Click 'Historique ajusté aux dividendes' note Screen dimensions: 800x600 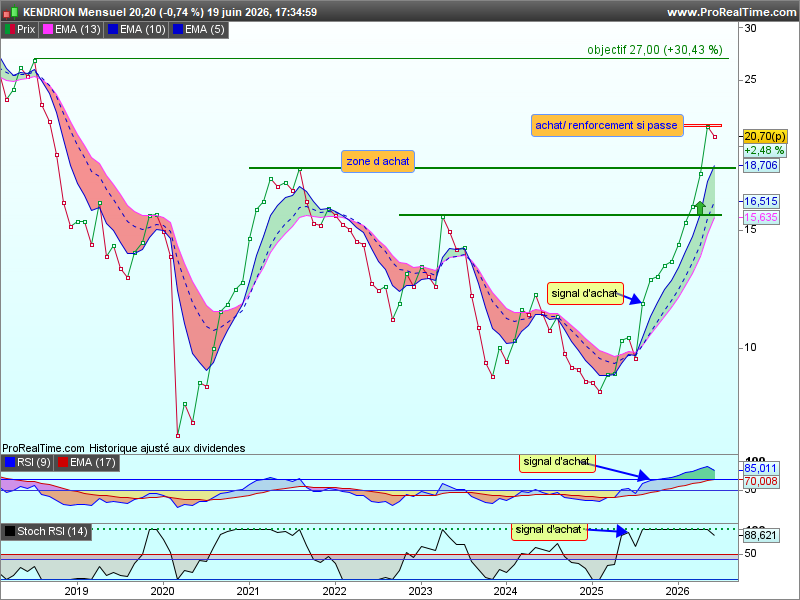(x=167, y=448)
